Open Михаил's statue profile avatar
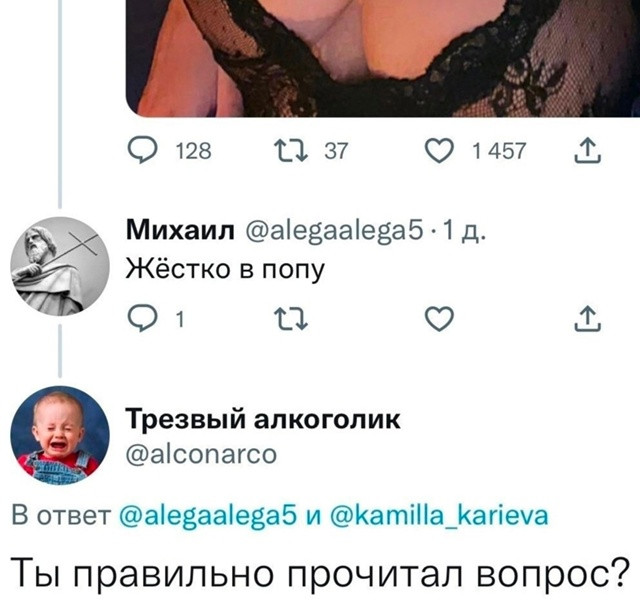 click(60, 266)
